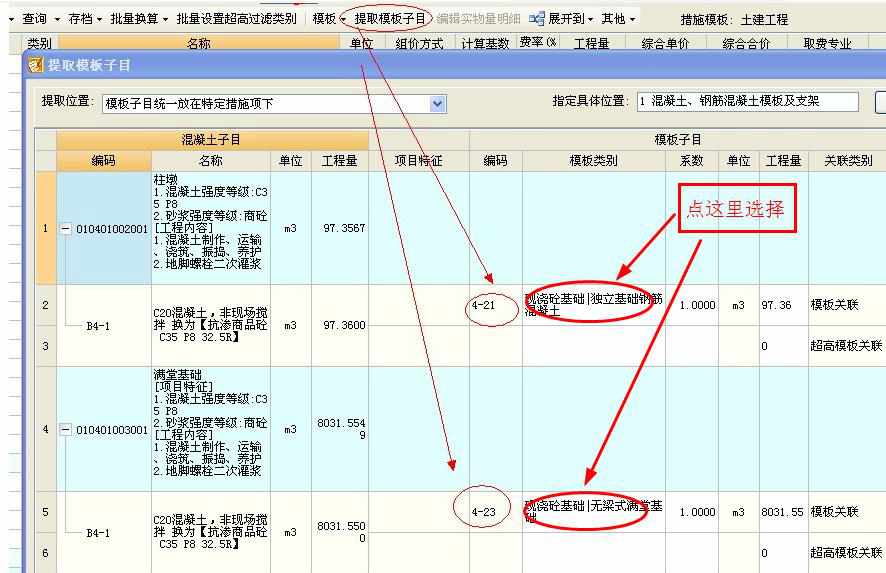Click the 工程量 header in background grid
This screenshot has width=886, height=573.
tap(592, 43)
